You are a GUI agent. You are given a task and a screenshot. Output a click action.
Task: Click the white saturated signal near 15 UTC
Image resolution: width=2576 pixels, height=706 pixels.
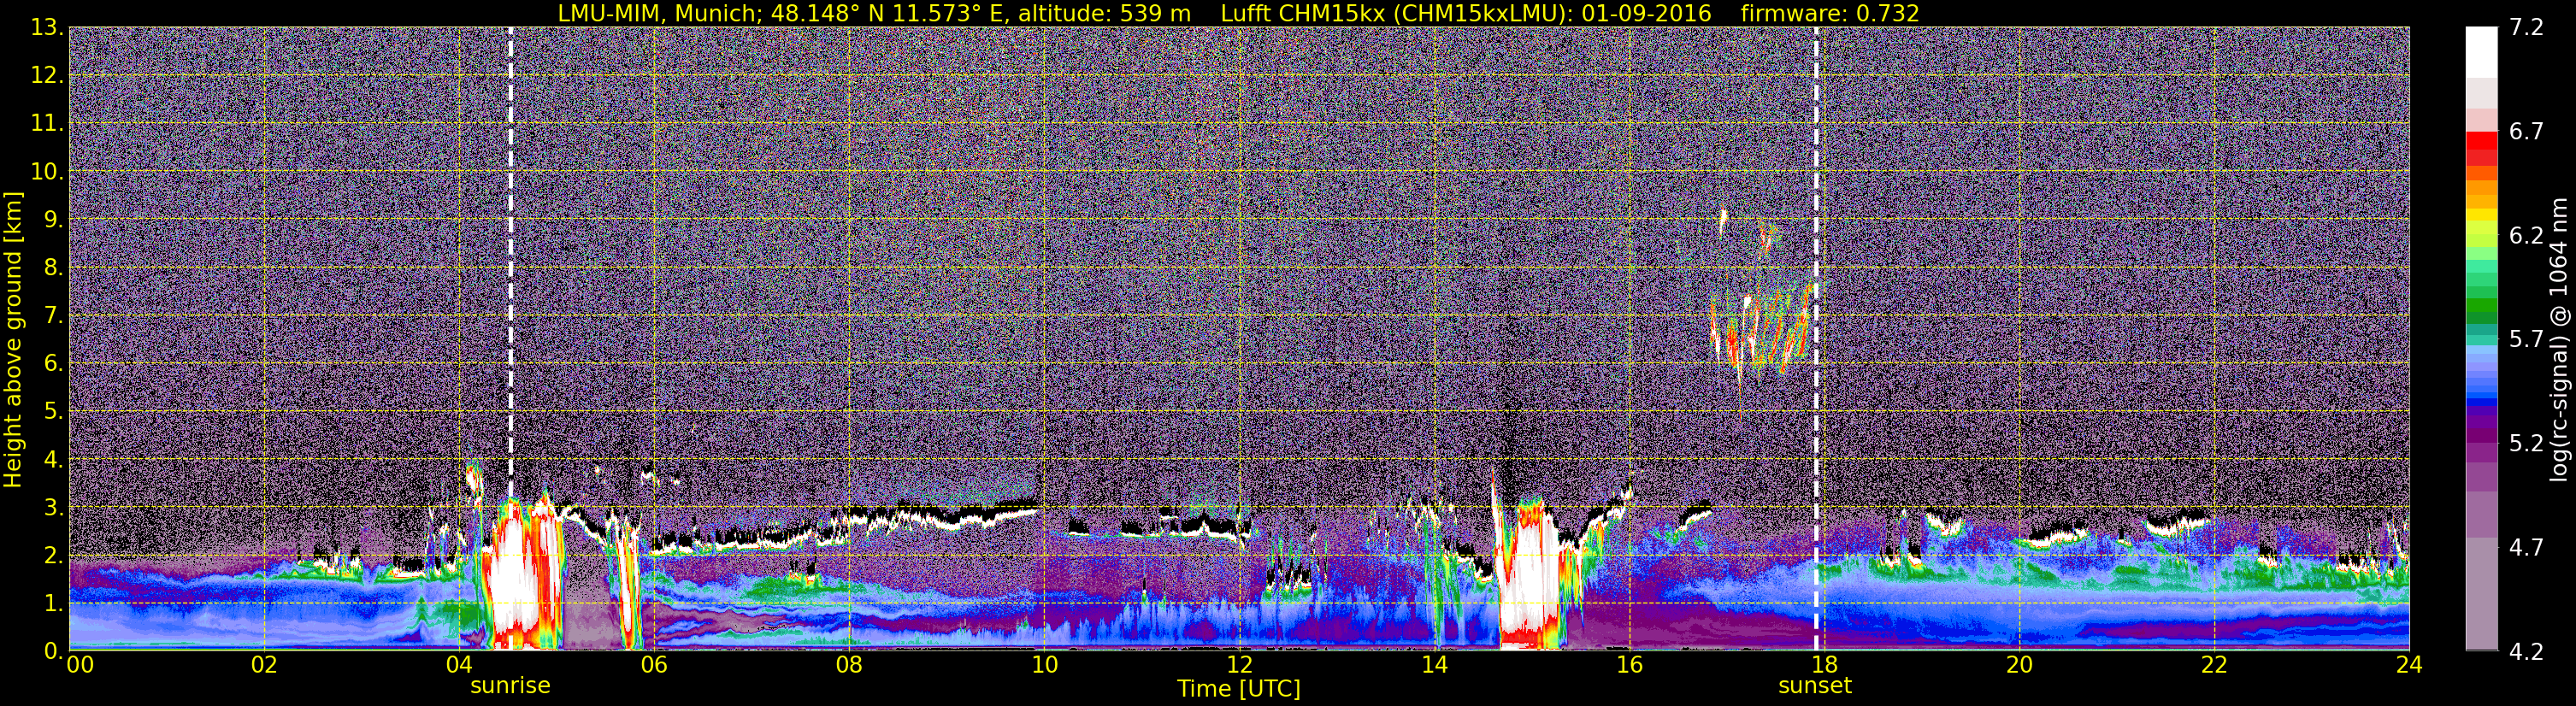pos(1530,575)
